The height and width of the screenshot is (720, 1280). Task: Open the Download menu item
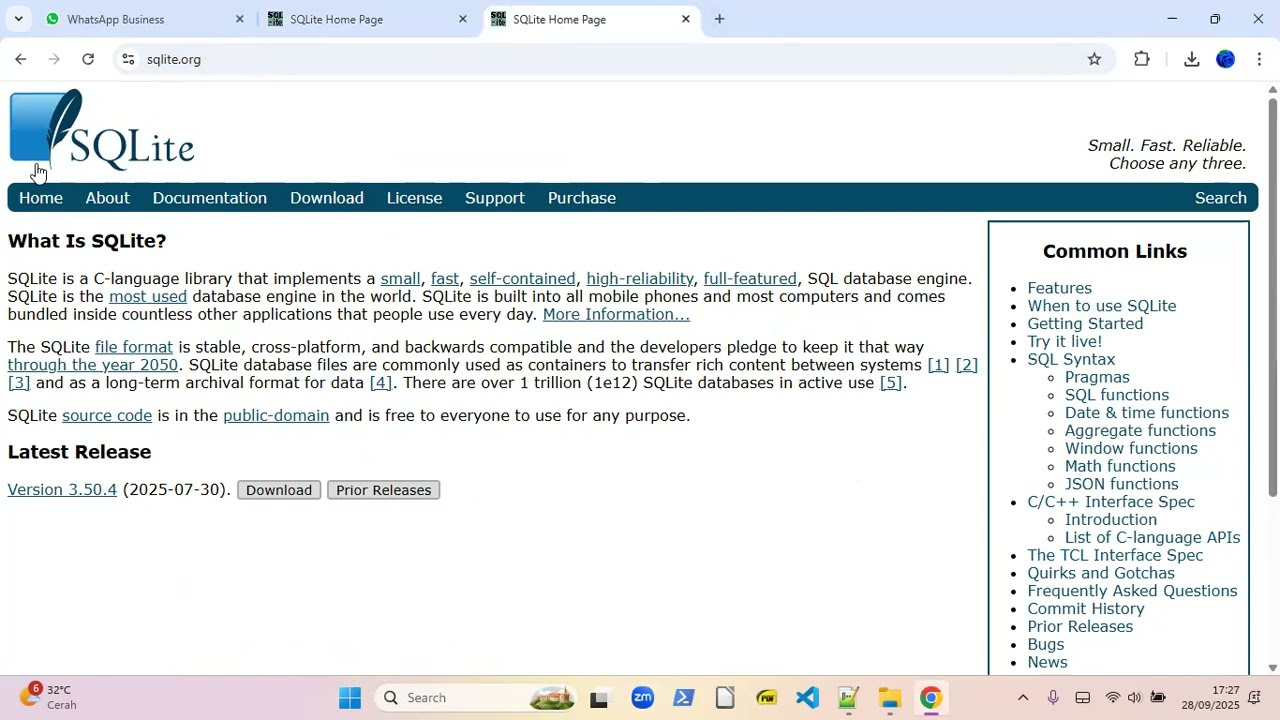click(x=327, y=198)
